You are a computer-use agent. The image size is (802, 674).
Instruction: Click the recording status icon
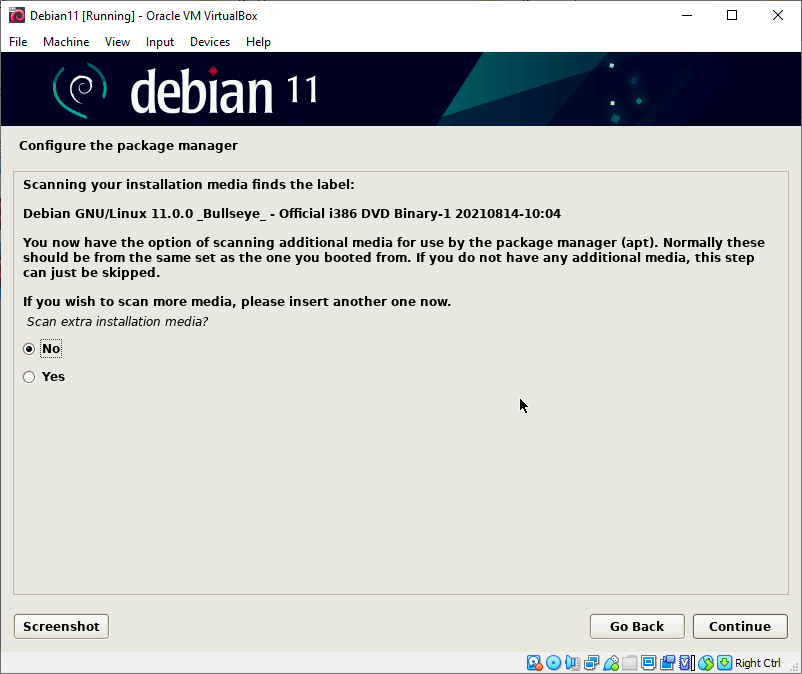667,663
